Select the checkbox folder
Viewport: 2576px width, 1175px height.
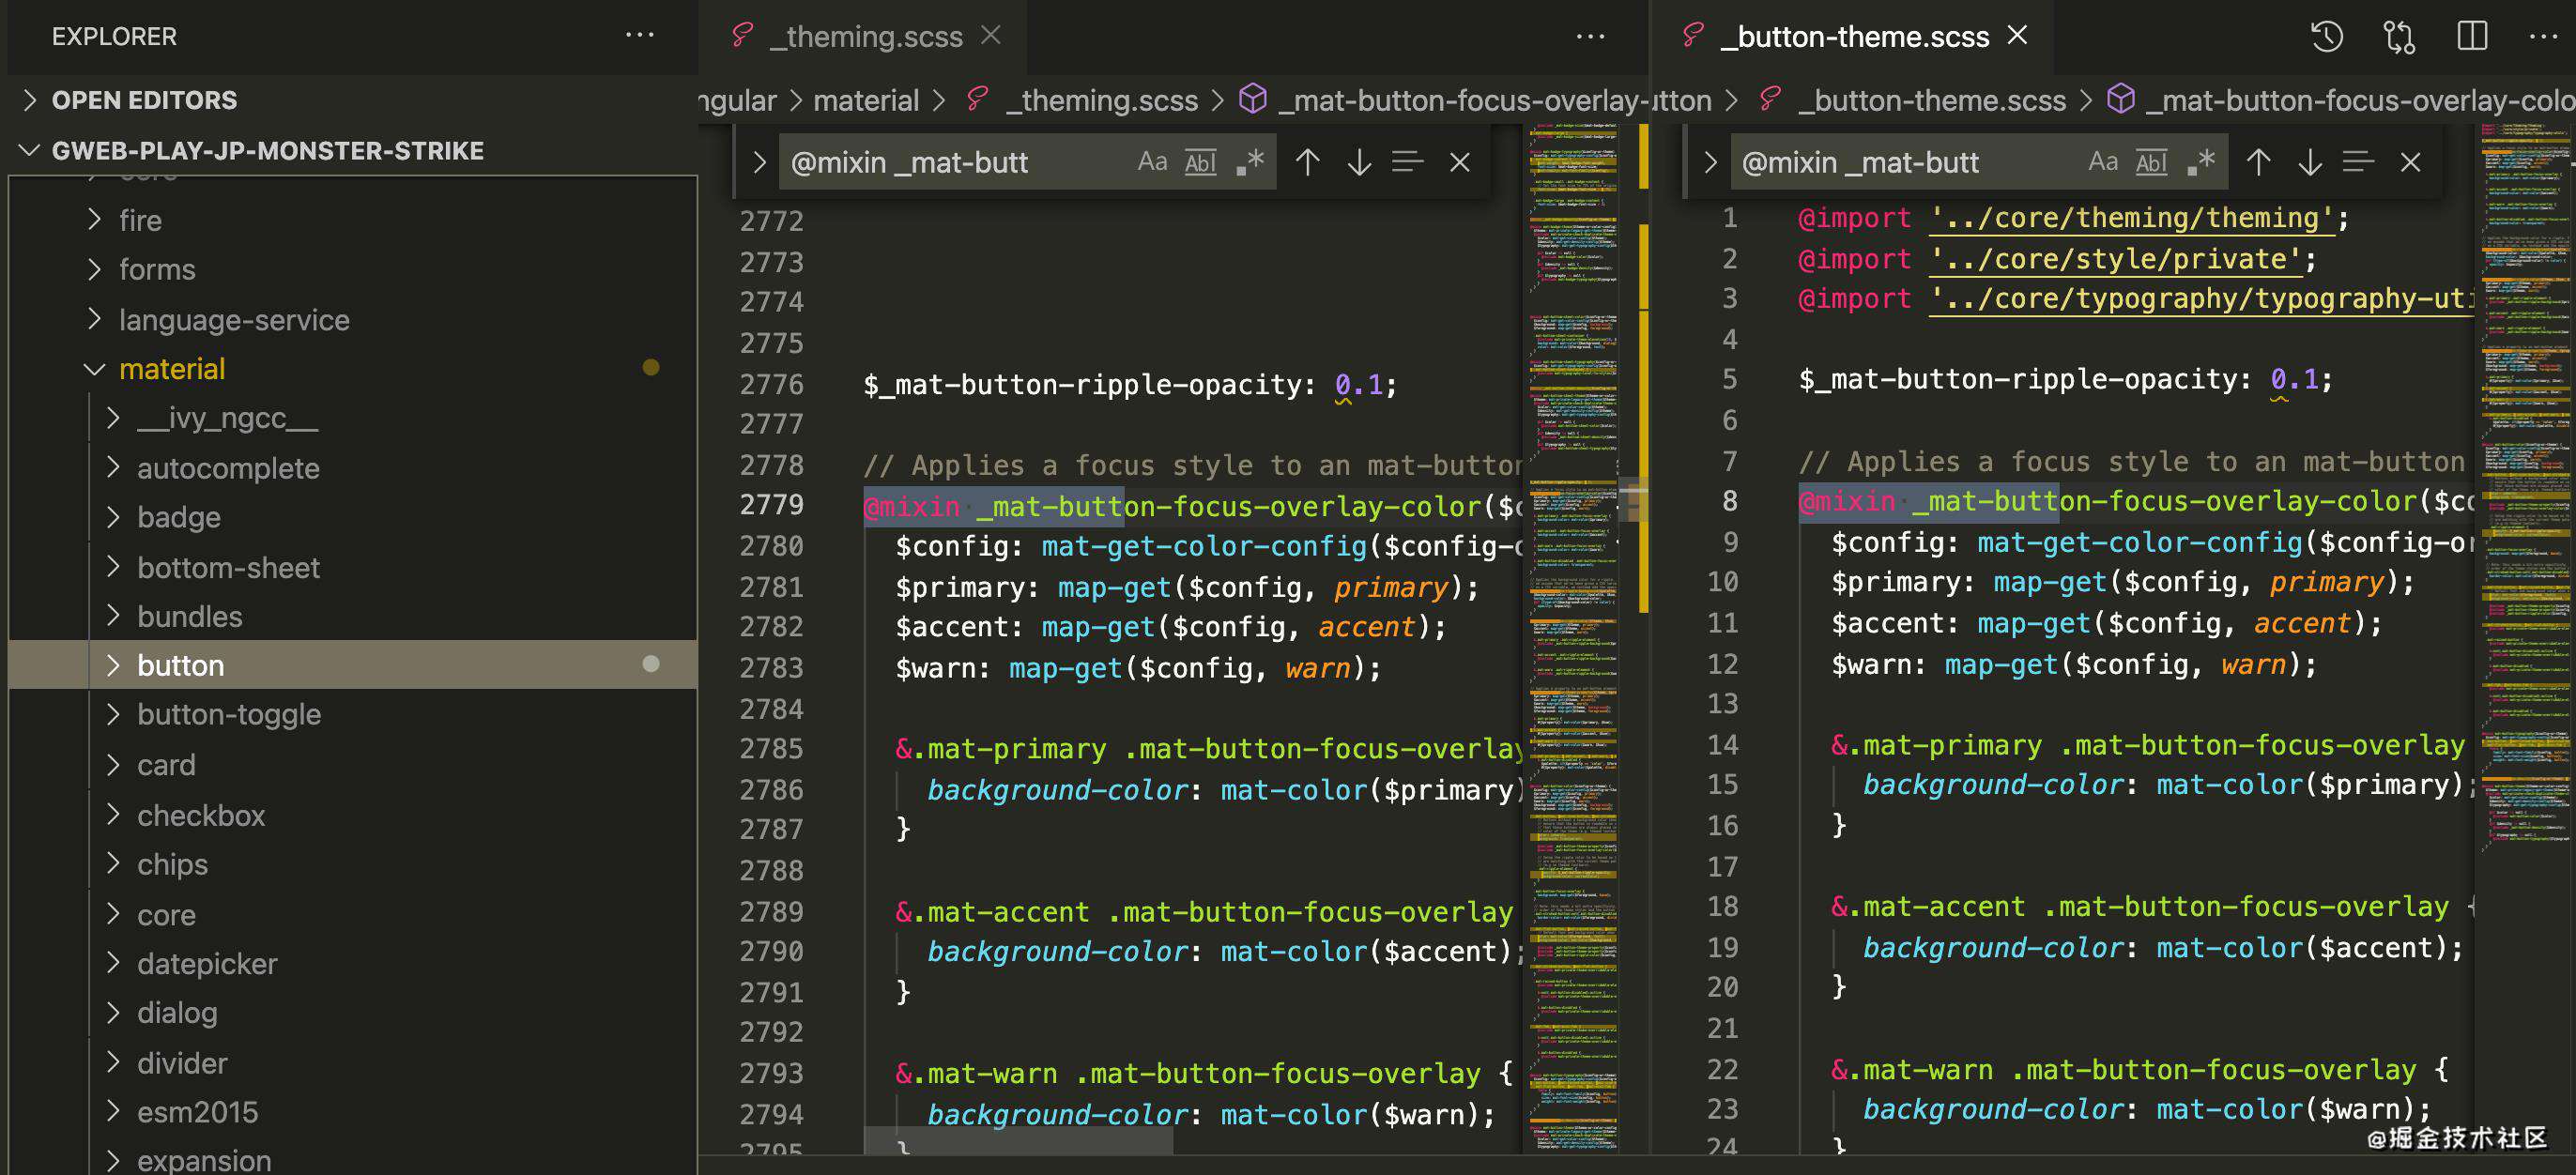coord(201,815)
